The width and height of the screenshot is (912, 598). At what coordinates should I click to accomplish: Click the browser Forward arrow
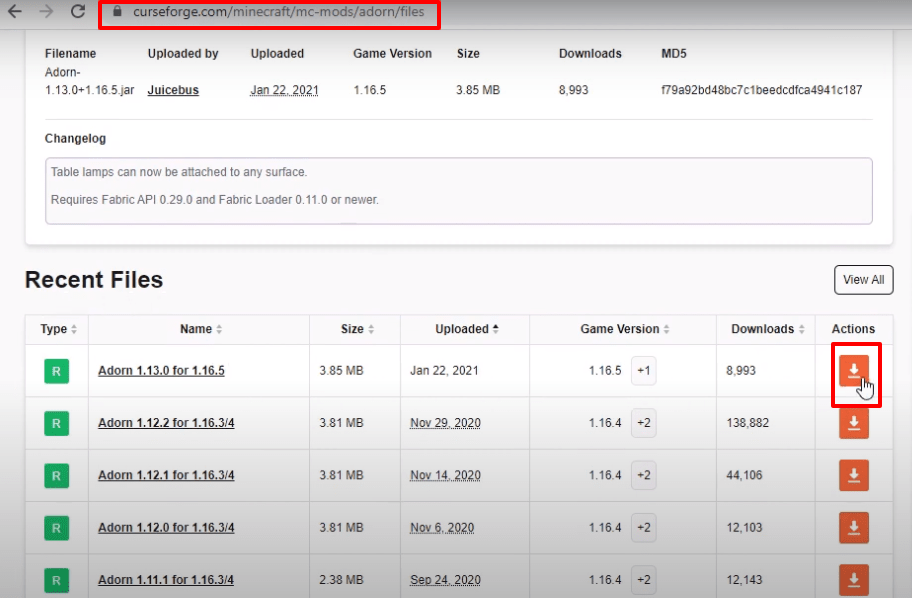click(x=46, y=11)
